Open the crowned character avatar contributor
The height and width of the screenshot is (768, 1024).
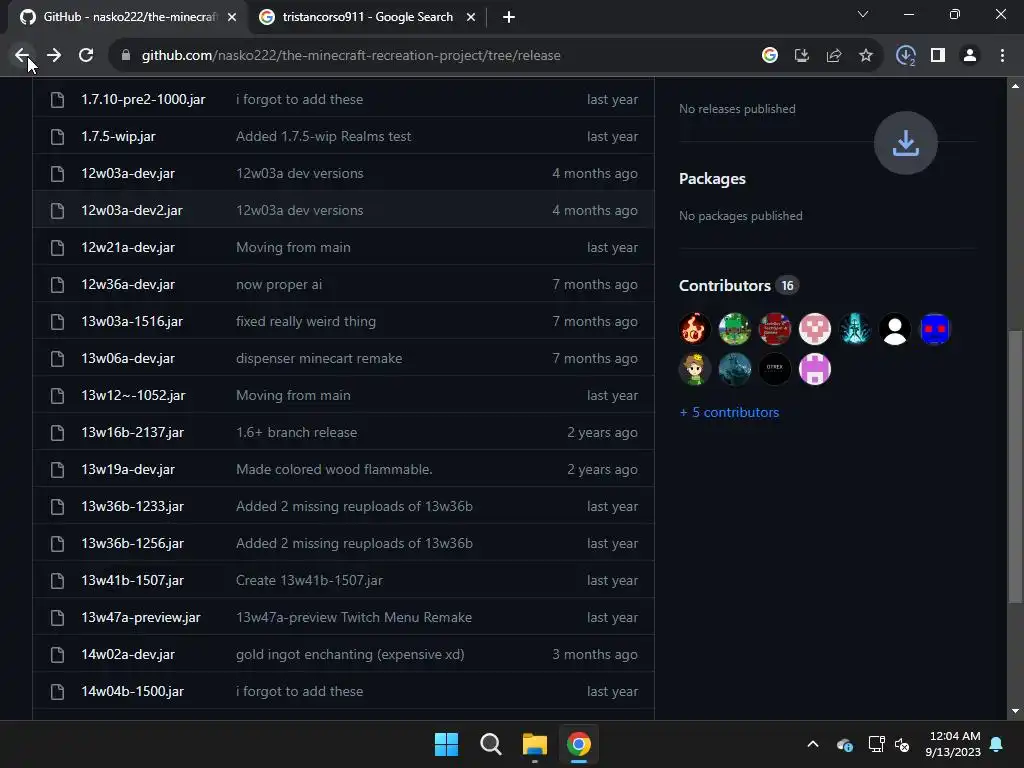pos(694,369)
